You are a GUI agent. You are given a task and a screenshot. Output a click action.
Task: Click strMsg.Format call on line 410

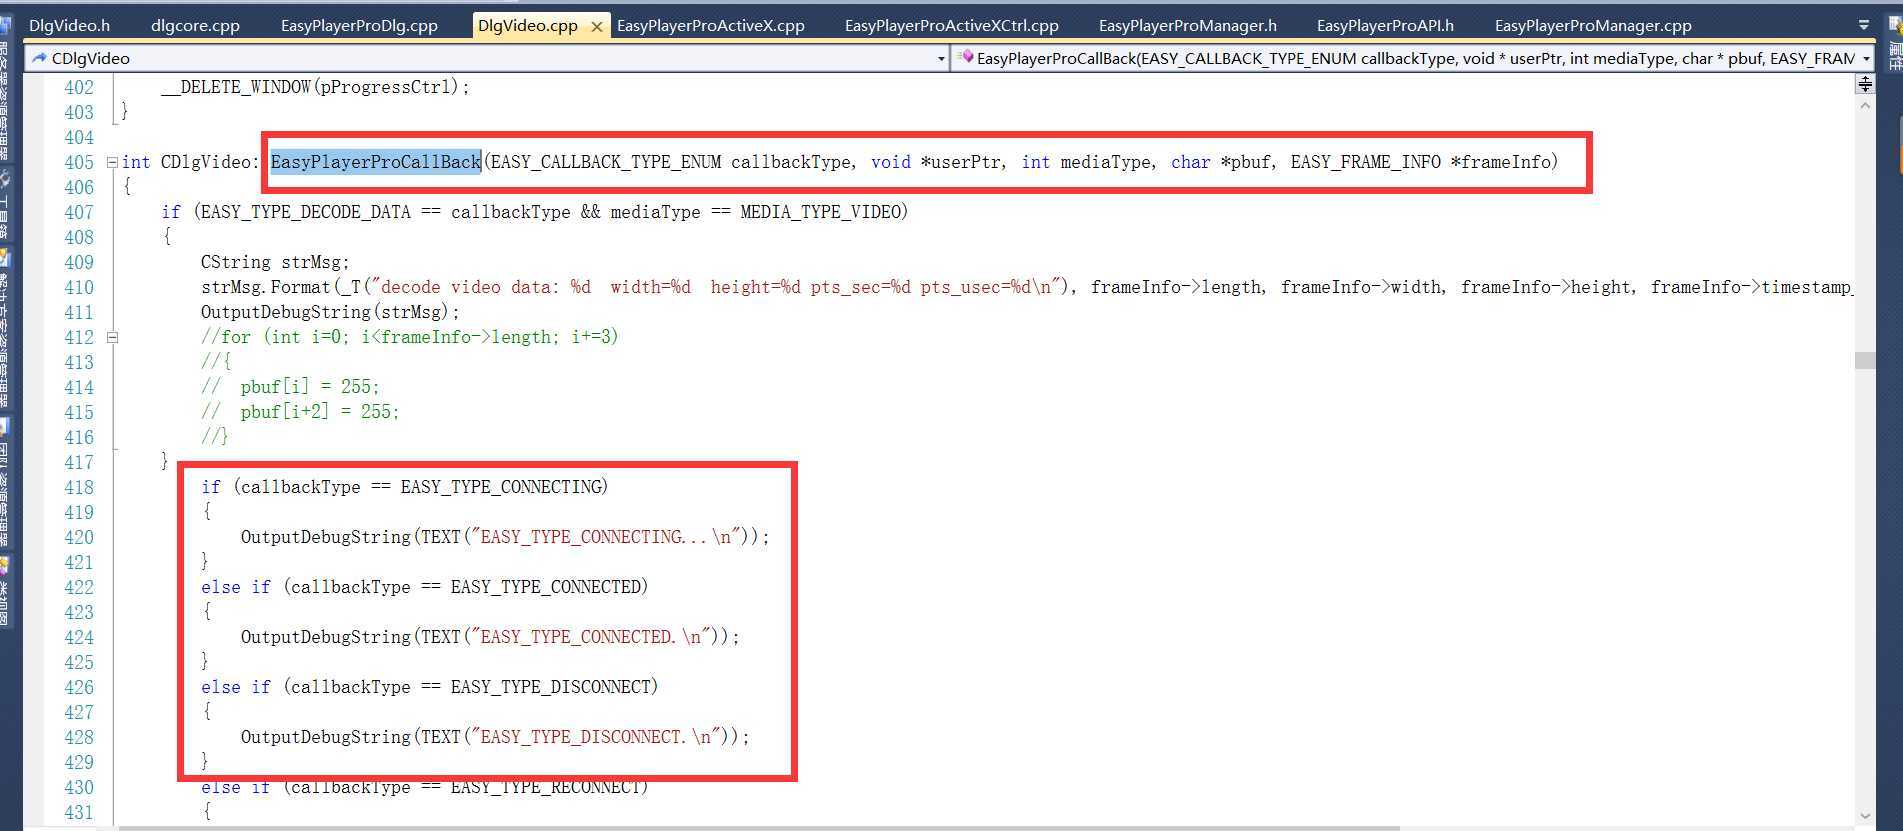266,287
